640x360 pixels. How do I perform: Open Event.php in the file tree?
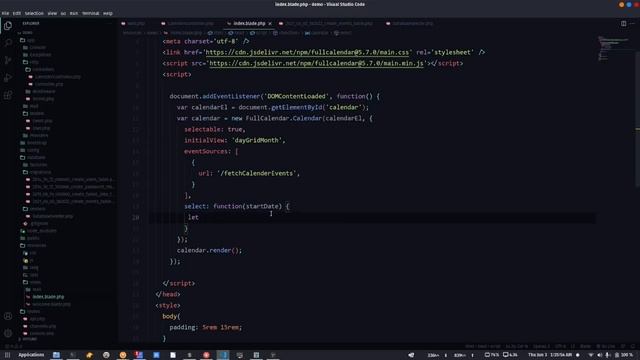tap(39, 121)
